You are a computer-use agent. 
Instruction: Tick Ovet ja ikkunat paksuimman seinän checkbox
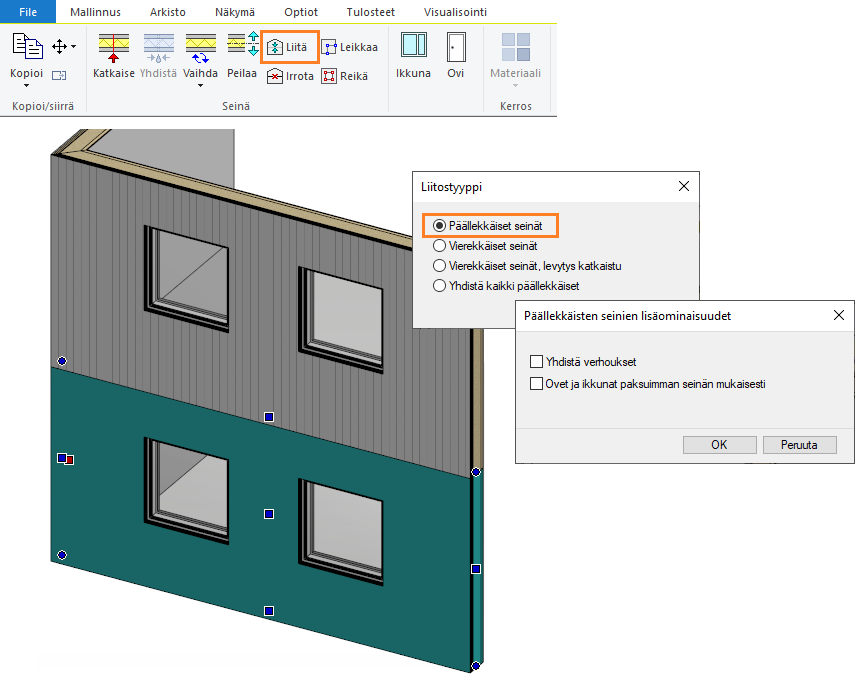(537, 383)
